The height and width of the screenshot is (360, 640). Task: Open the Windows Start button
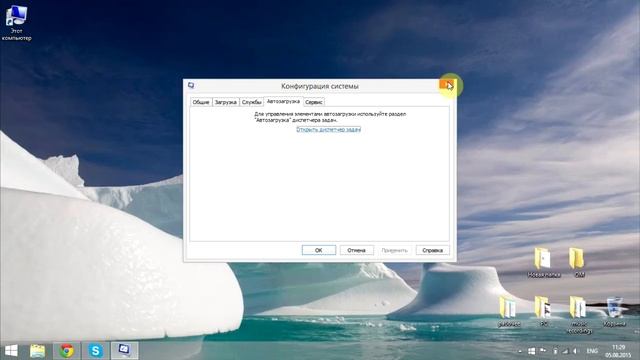click(x=11, y=351)
